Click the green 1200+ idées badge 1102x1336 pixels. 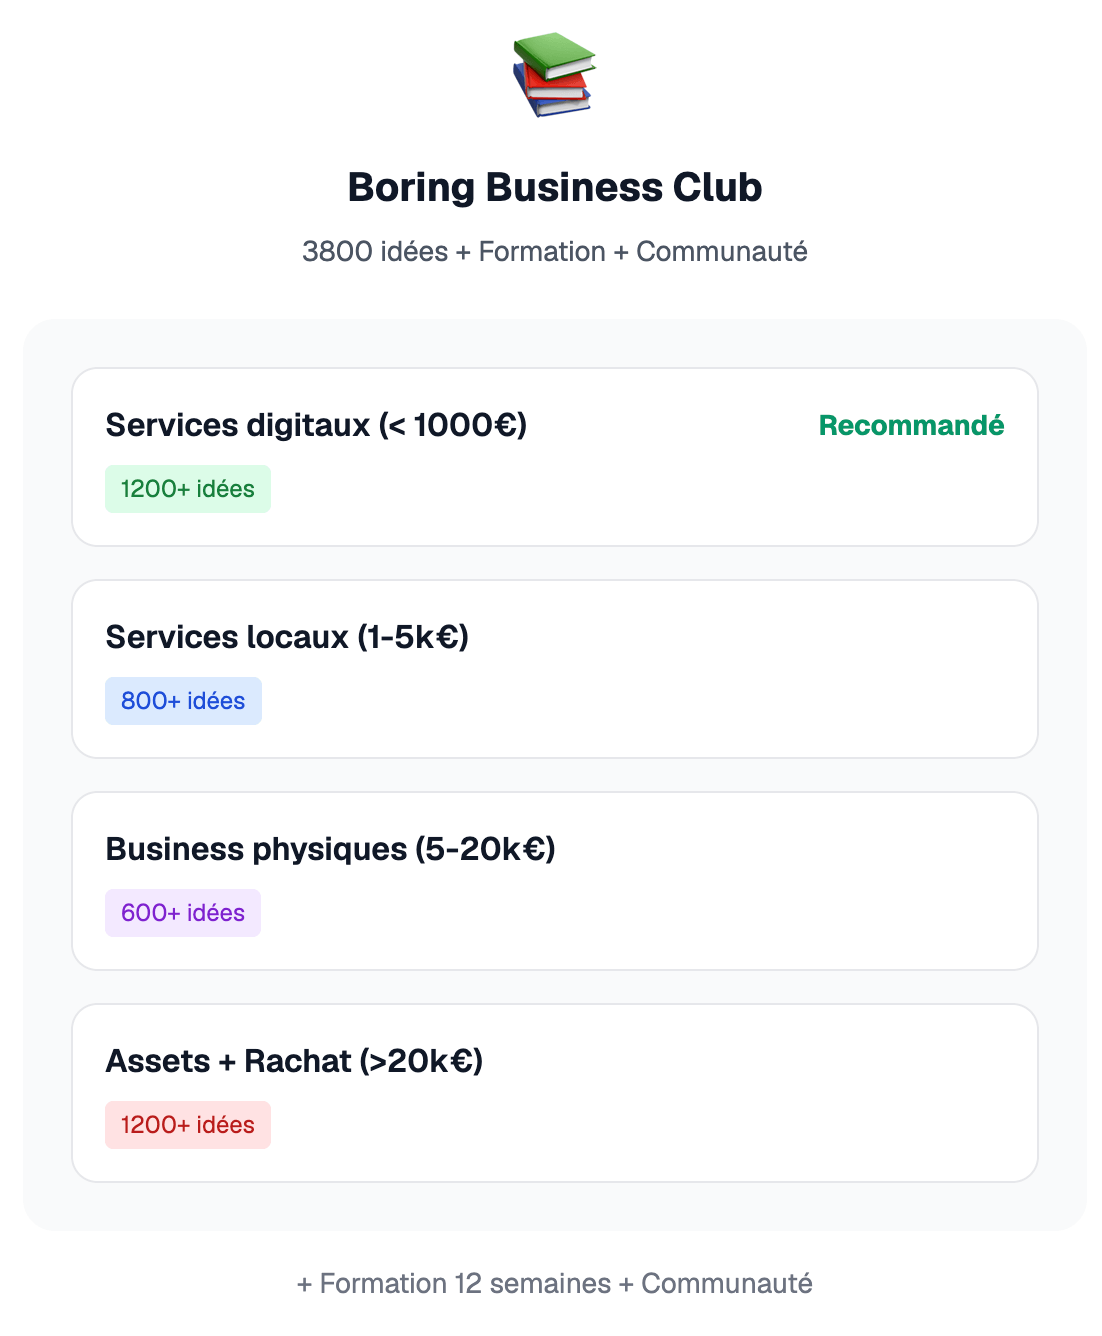coord(188,489)
